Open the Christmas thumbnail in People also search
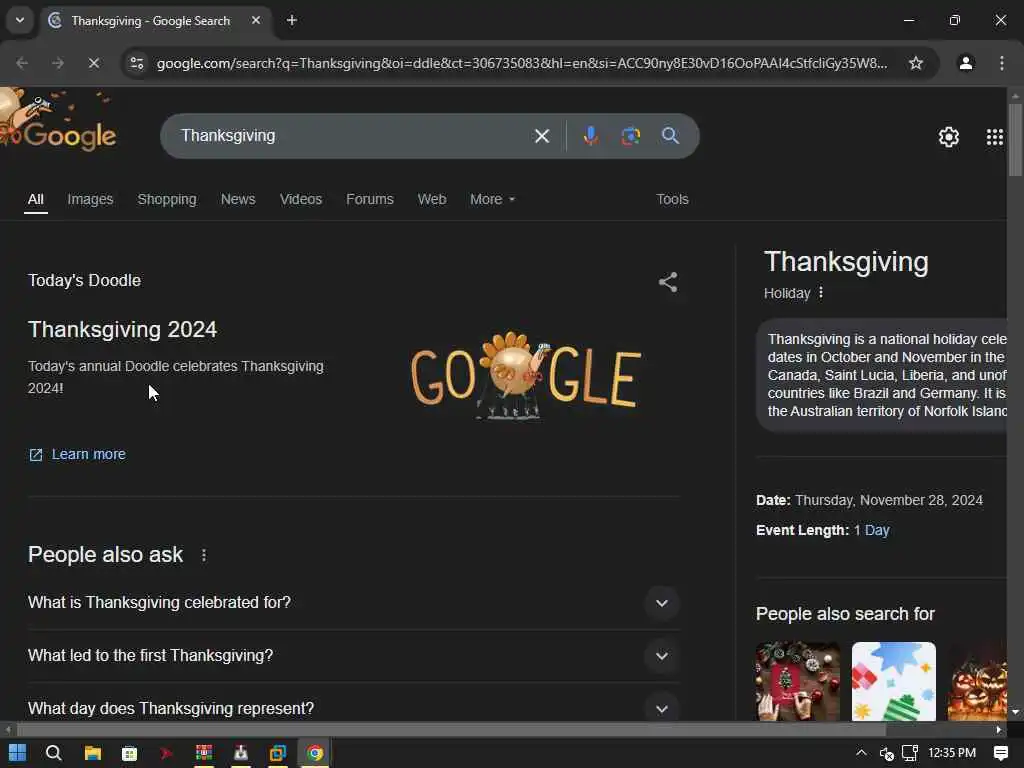Viewport: 1024px width, 768px height. [x=798, y=681]
